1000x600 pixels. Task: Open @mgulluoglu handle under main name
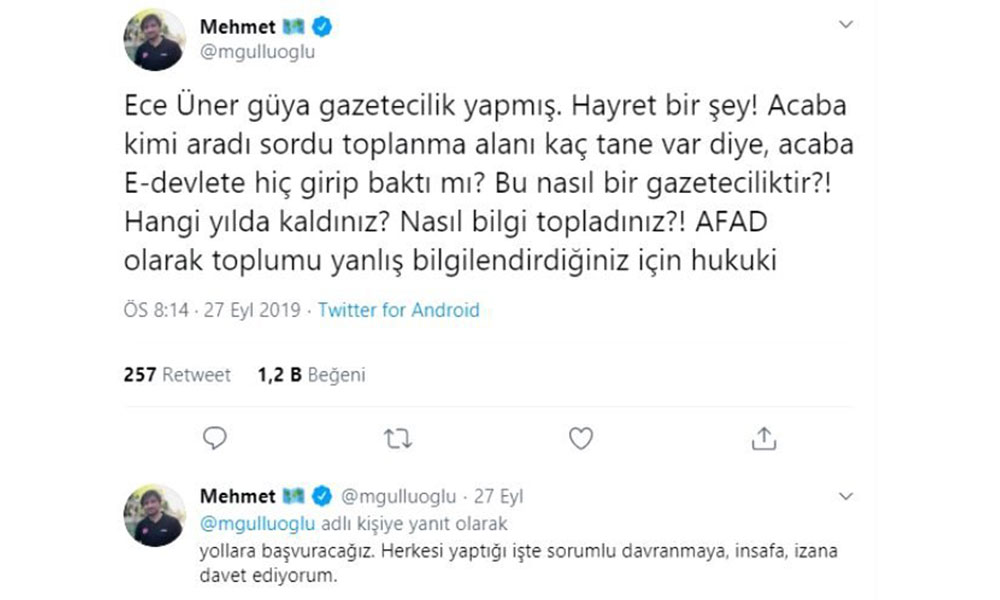(x=258, y=52)
